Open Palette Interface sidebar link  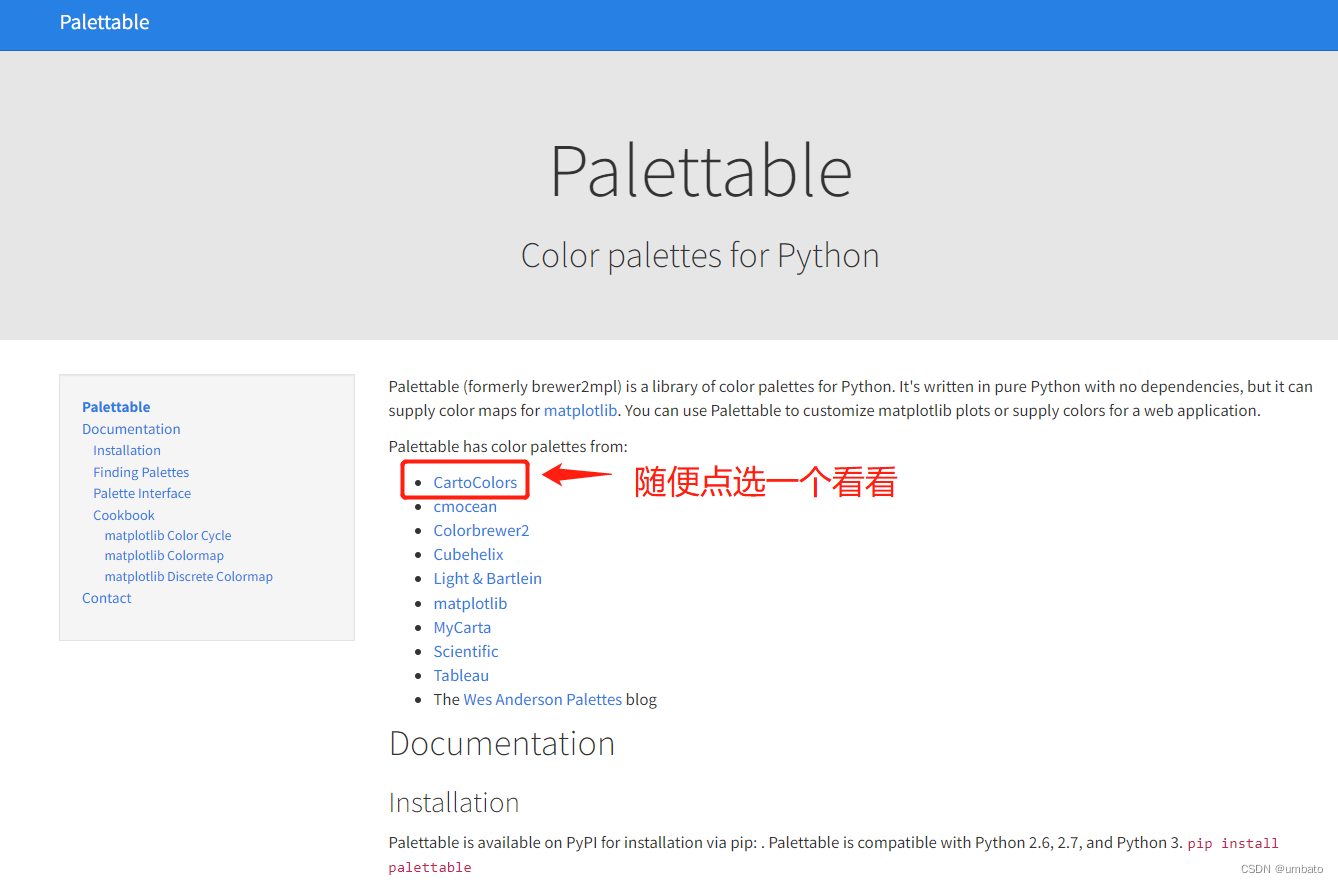tap(142, 493)
